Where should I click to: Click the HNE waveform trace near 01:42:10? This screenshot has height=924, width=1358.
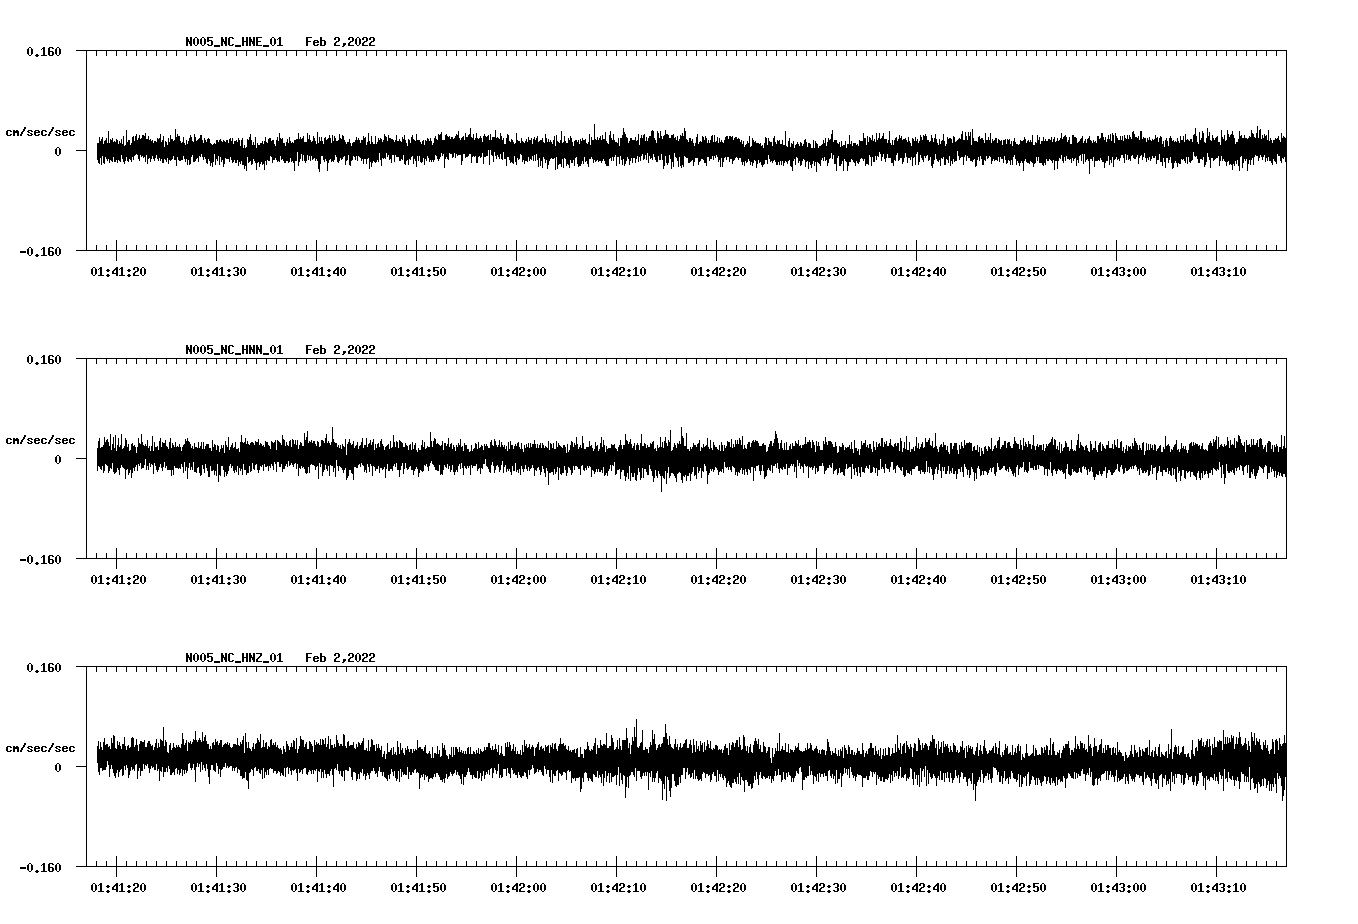point(617,149)
